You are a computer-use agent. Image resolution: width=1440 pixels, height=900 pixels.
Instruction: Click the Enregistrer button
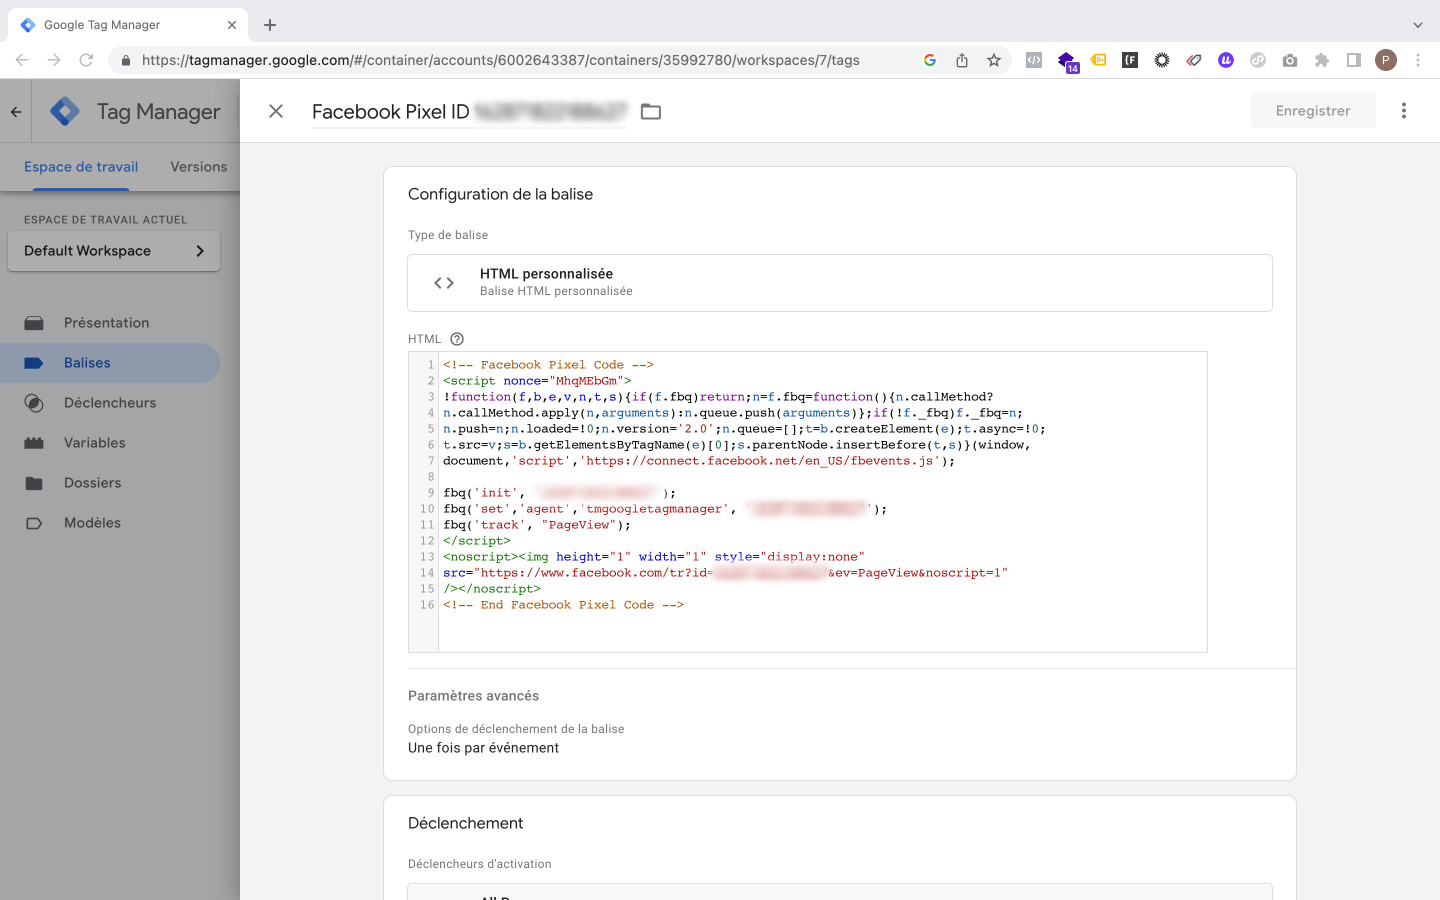point(1313,110)
